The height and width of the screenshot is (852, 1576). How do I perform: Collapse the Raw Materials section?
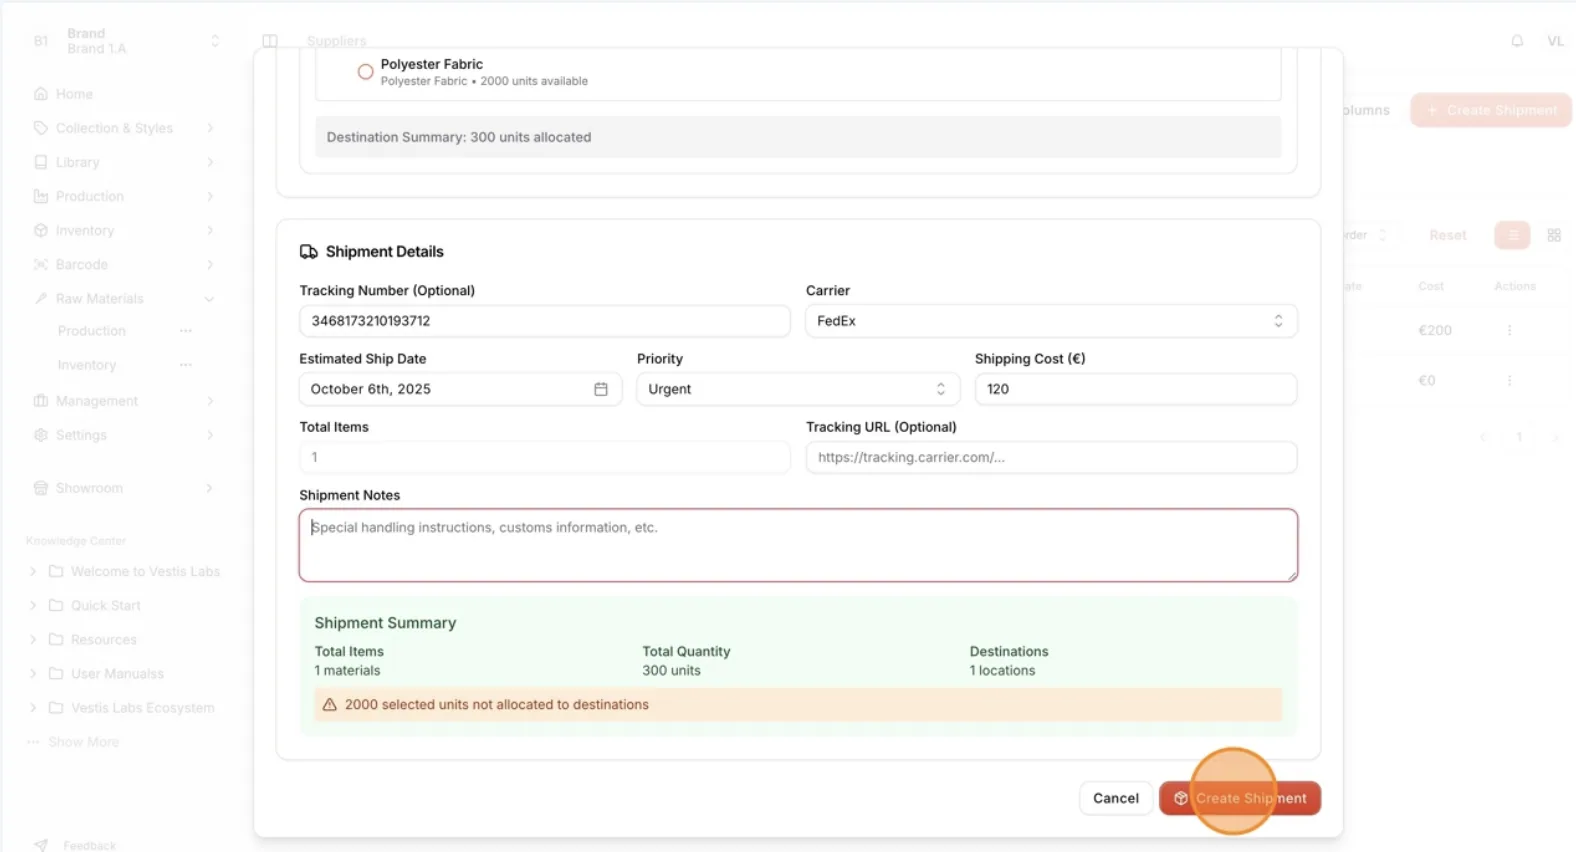click(125, 298)
